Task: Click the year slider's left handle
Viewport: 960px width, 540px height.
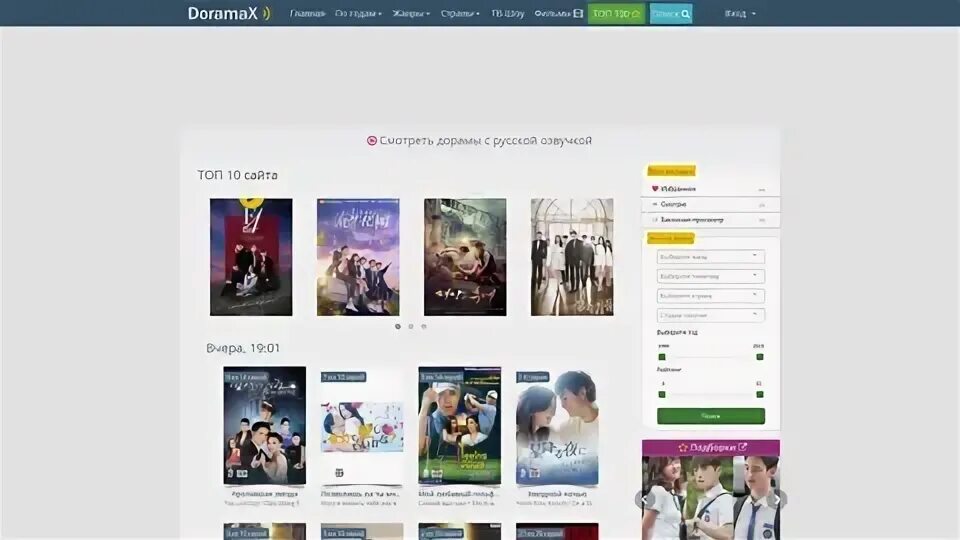Action: 662,357
